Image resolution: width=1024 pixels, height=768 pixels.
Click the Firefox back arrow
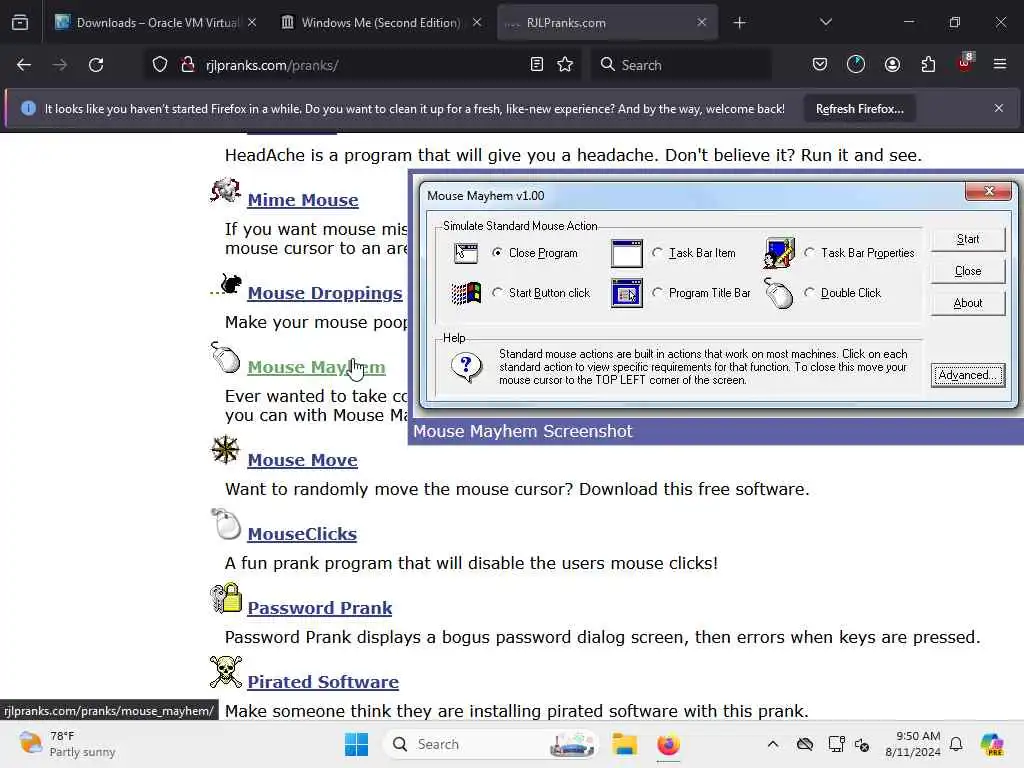(24, 65)
